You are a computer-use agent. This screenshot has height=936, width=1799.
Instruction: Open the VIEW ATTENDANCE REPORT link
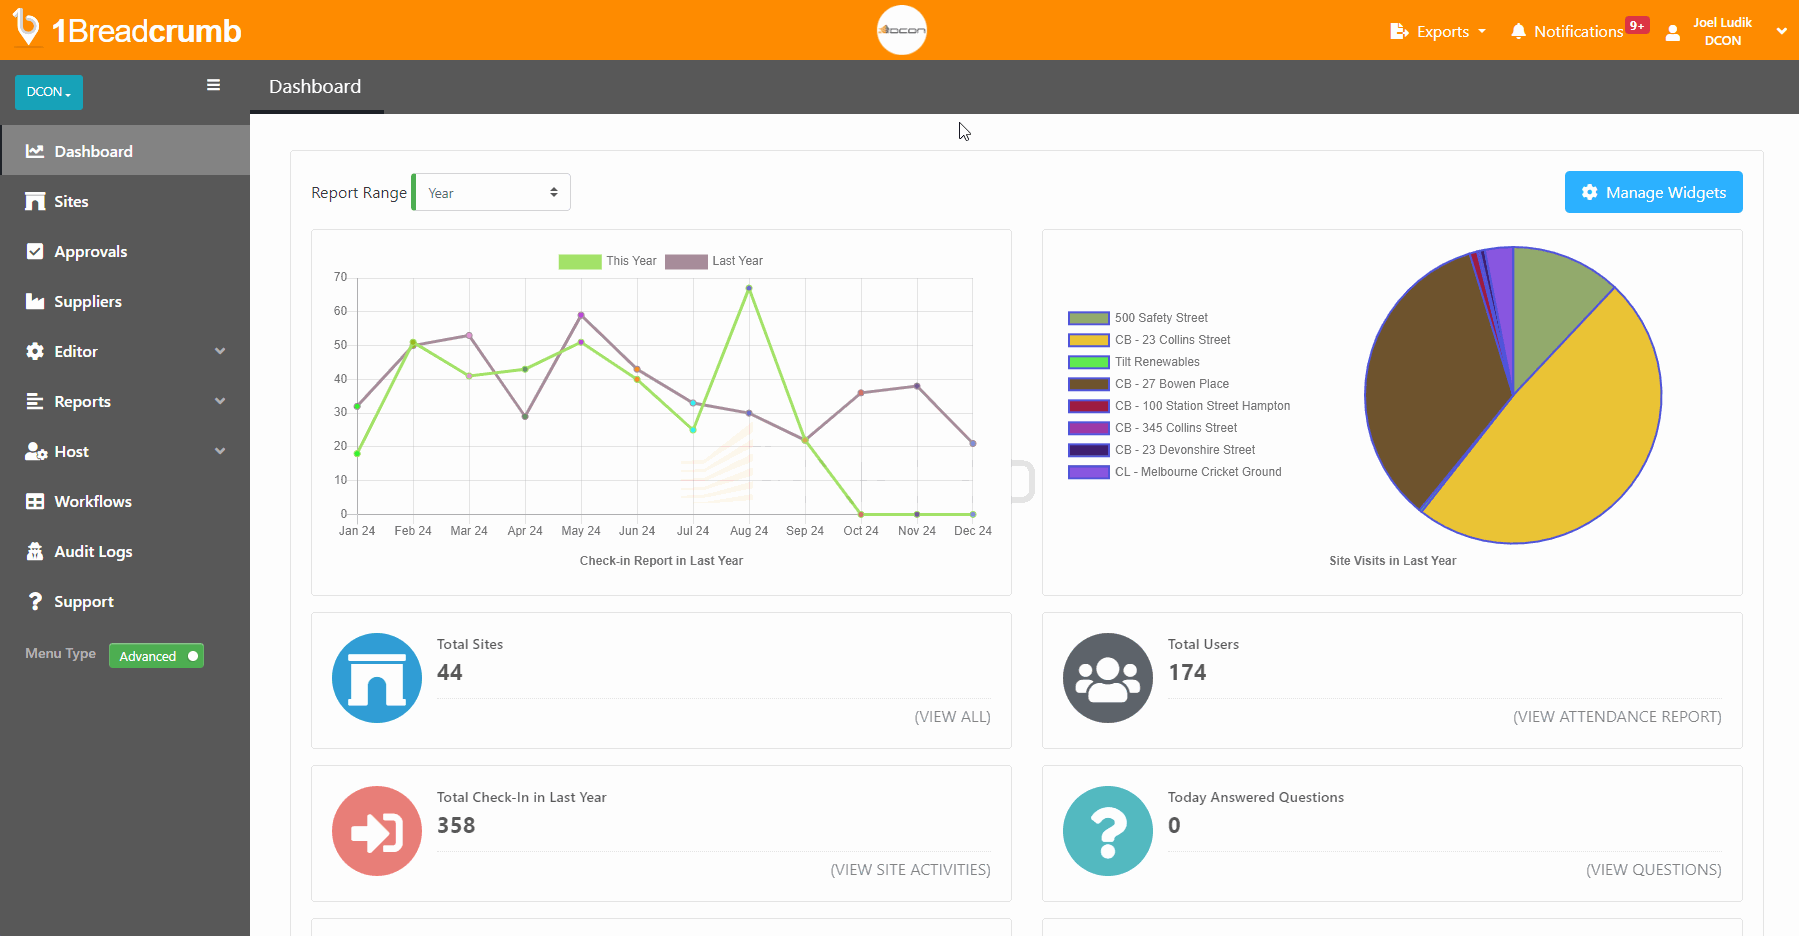coord(1616,716)
